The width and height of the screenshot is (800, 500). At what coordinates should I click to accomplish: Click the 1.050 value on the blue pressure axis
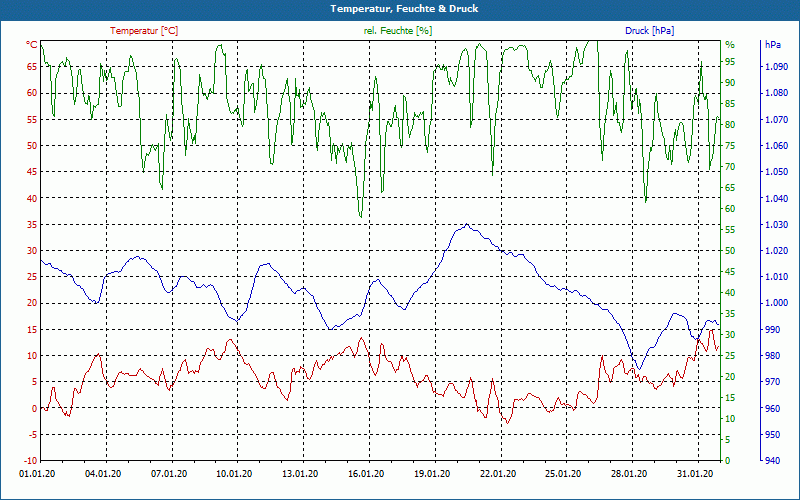point(777,171)
